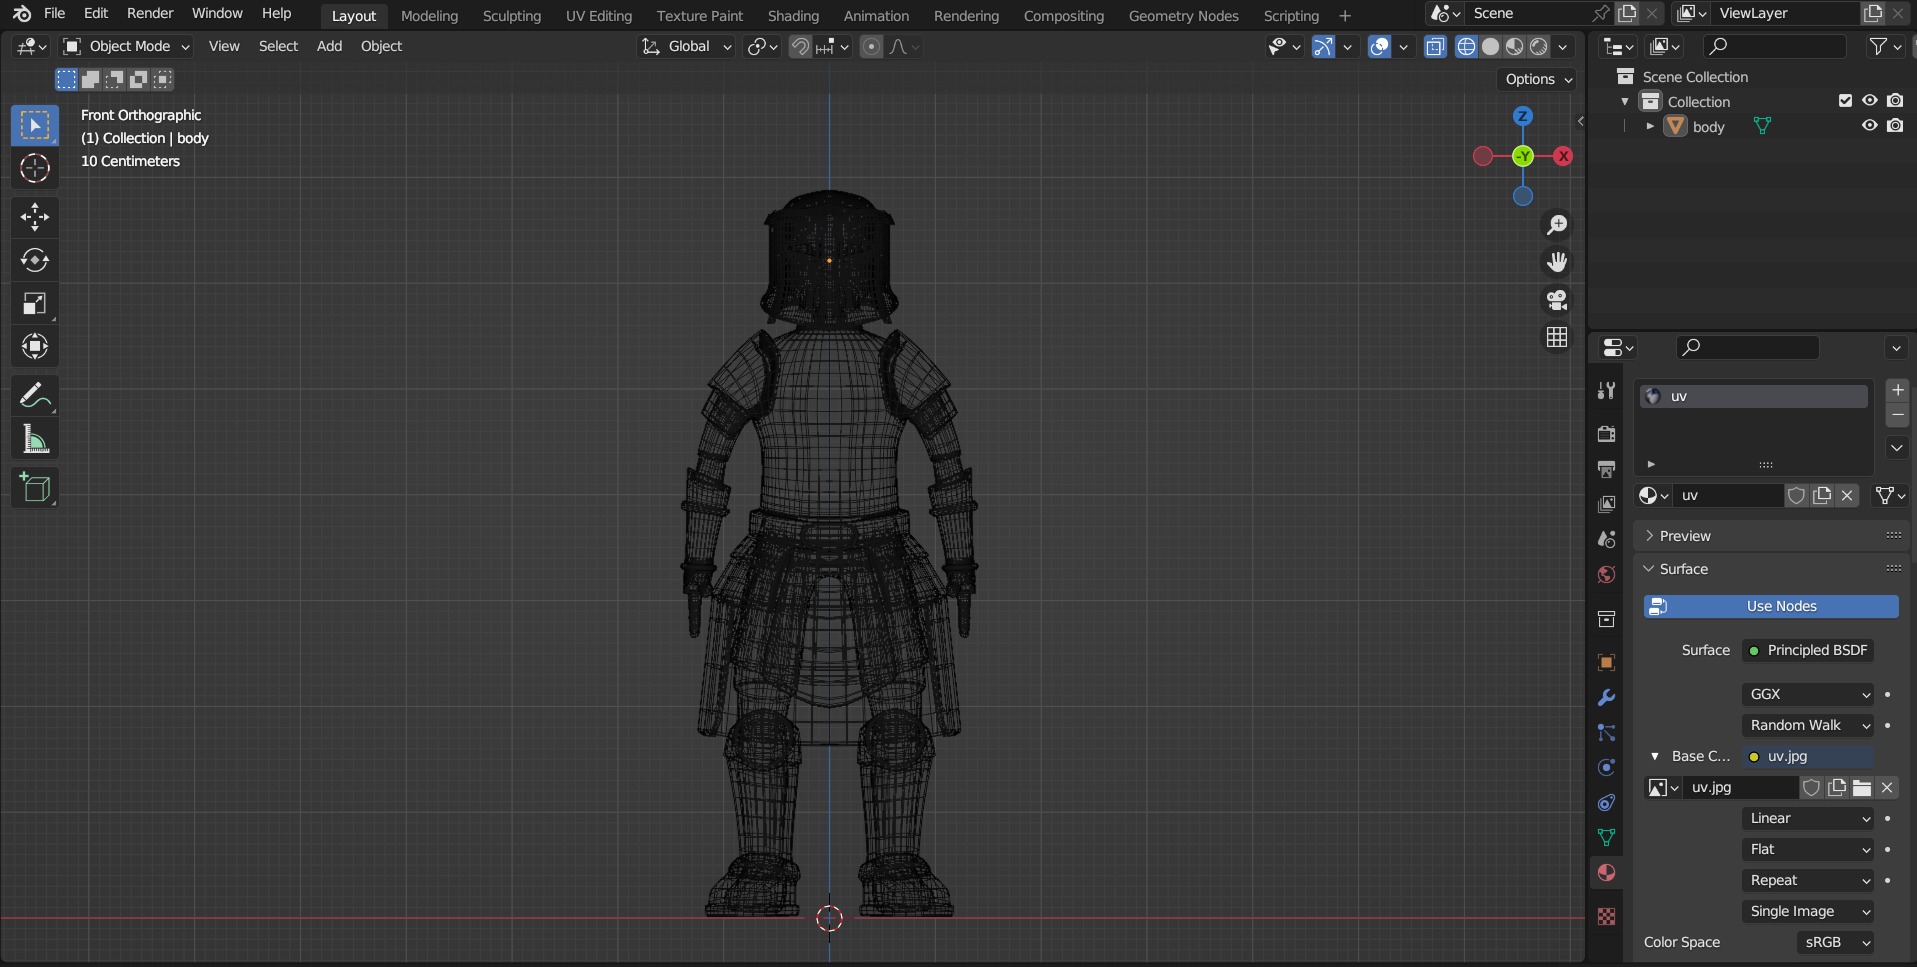This screenshot has height=967, width=1917.
Task: Toggle show overlays button
Action: coord(1379,47)
